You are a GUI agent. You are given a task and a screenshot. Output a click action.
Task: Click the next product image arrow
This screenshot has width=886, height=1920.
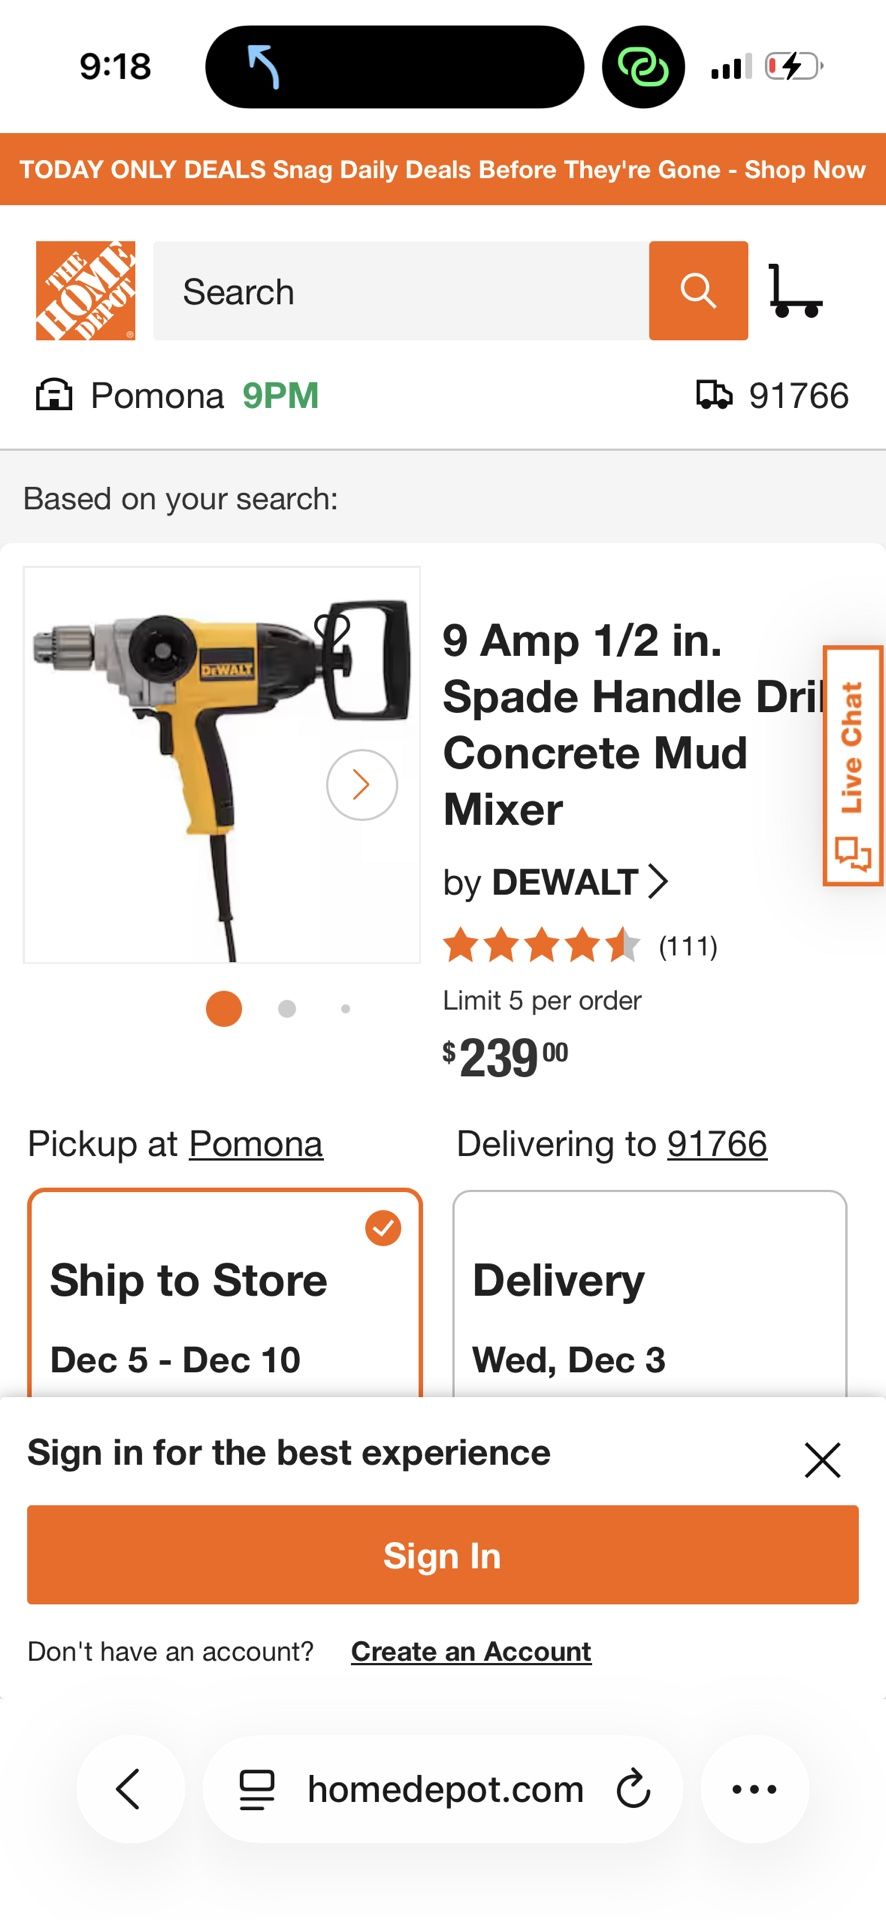362,785
